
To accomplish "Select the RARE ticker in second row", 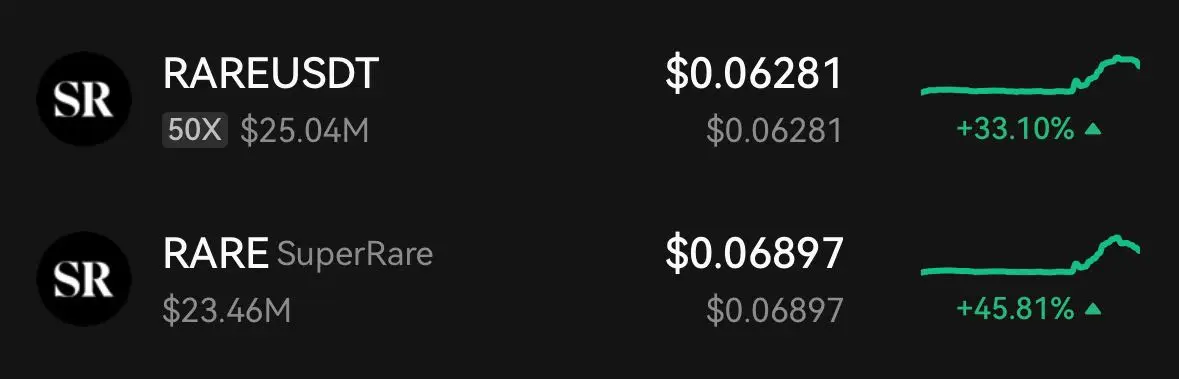I will (216, 254).
